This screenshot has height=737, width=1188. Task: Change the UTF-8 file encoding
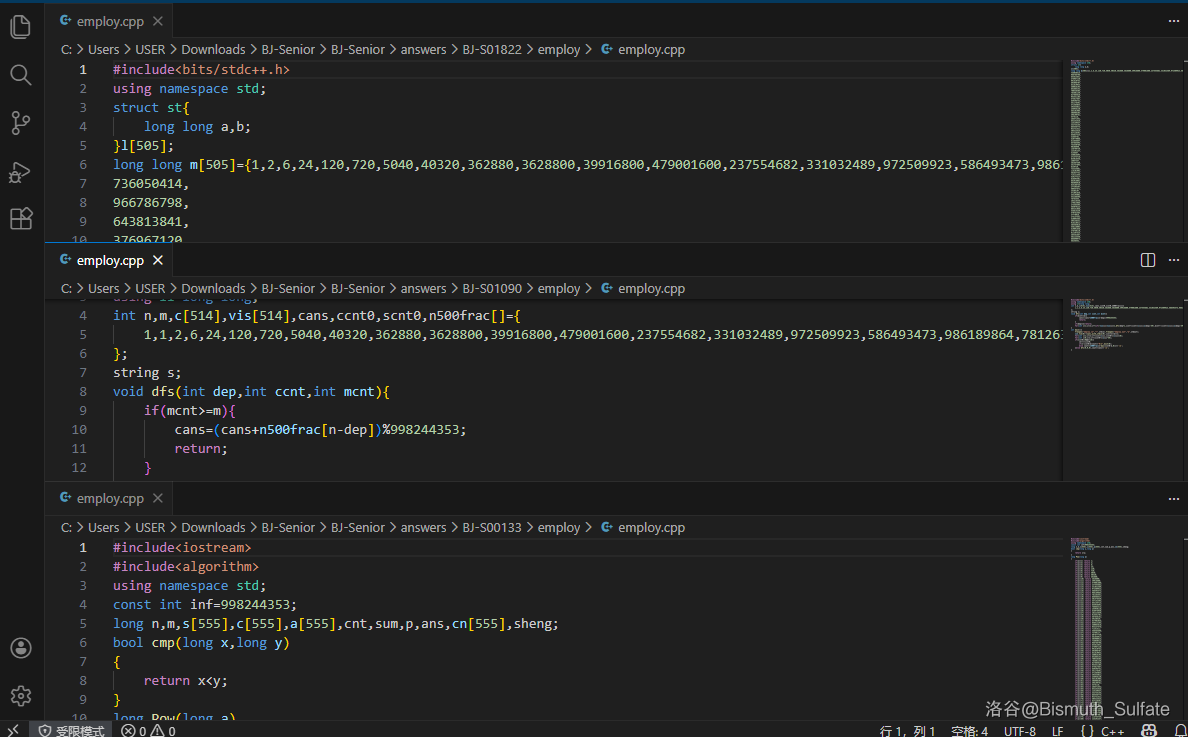[1019, 730]
